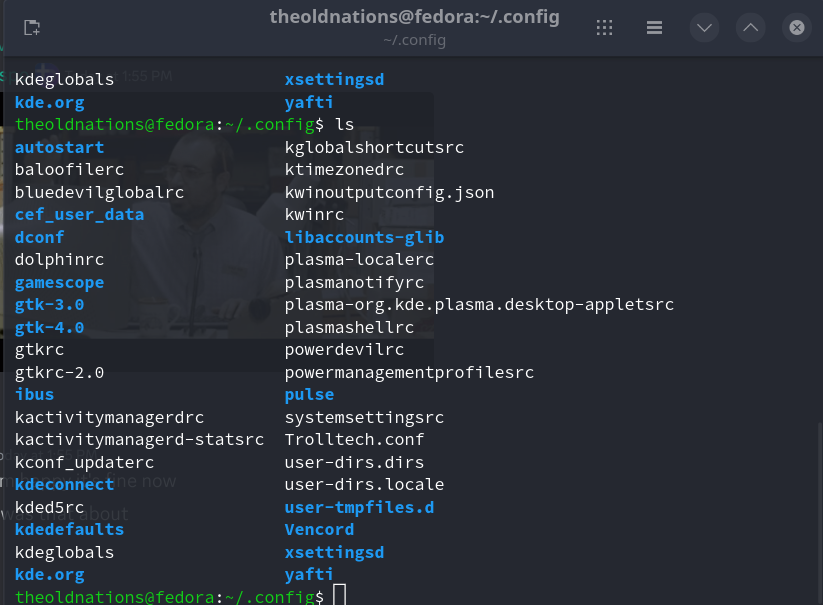Close the terminal window
Screen dimensions: 823x605
[797, 27]
